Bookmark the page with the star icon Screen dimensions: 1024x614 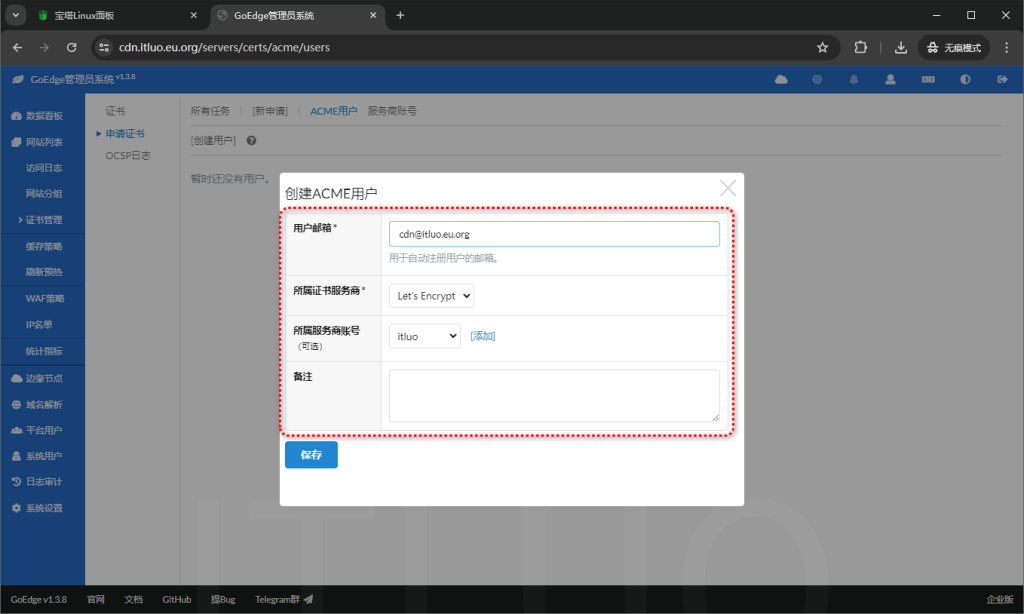coord(822,47)
